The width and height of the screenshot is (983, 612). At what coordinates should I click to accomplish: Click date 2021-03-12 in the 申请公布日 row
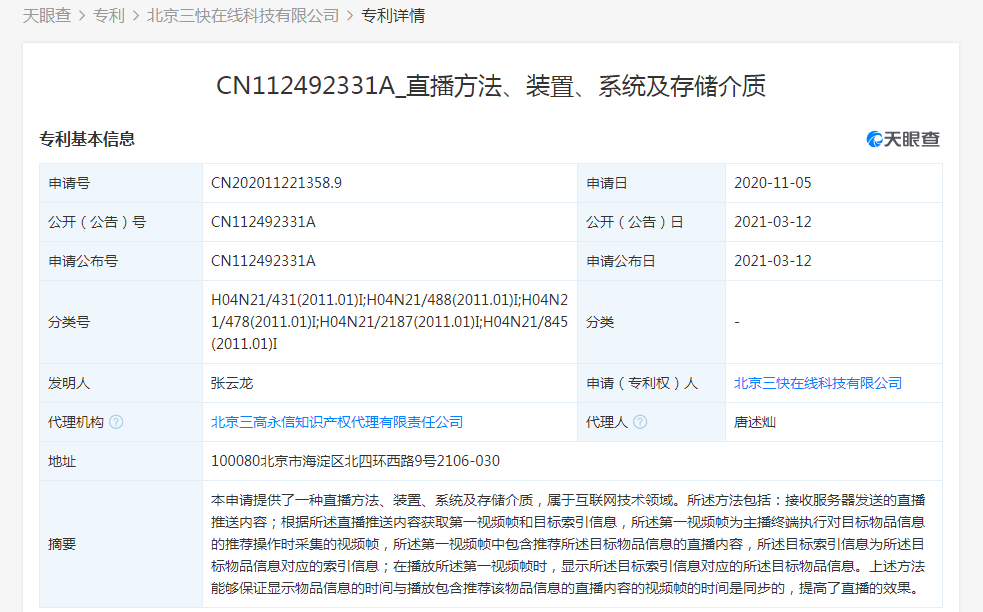tap(773, 261)
